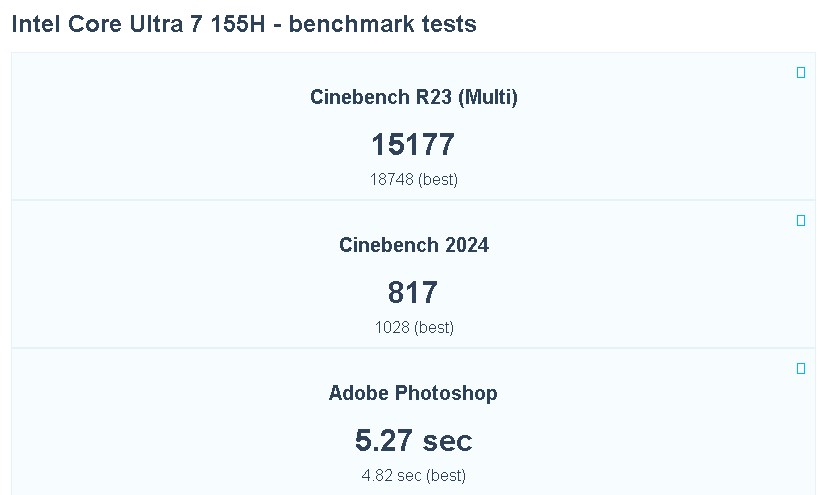Screen dimensions: 818x495
Task: Click the 4.82 sec (best) reference value
Action: (413, 476)
